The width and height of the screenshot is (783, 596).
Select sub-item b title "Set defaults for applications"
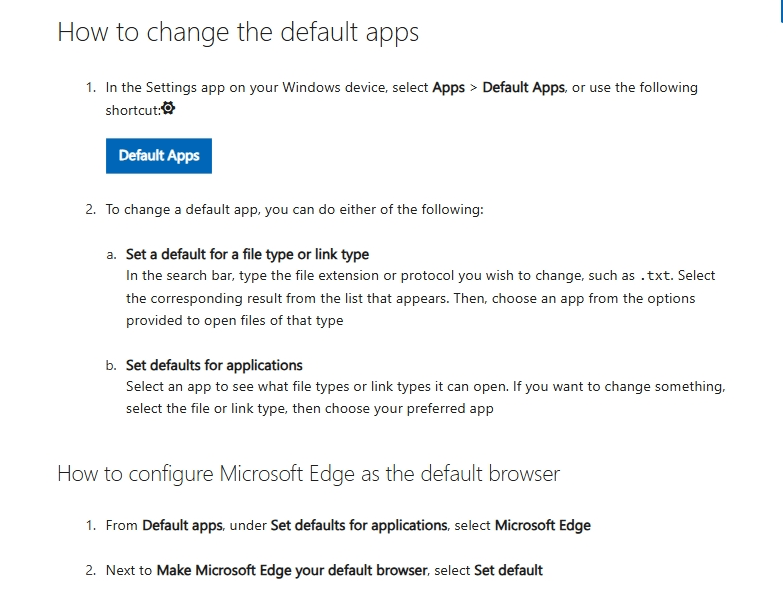pyautogui.click(x=214, y=365)
